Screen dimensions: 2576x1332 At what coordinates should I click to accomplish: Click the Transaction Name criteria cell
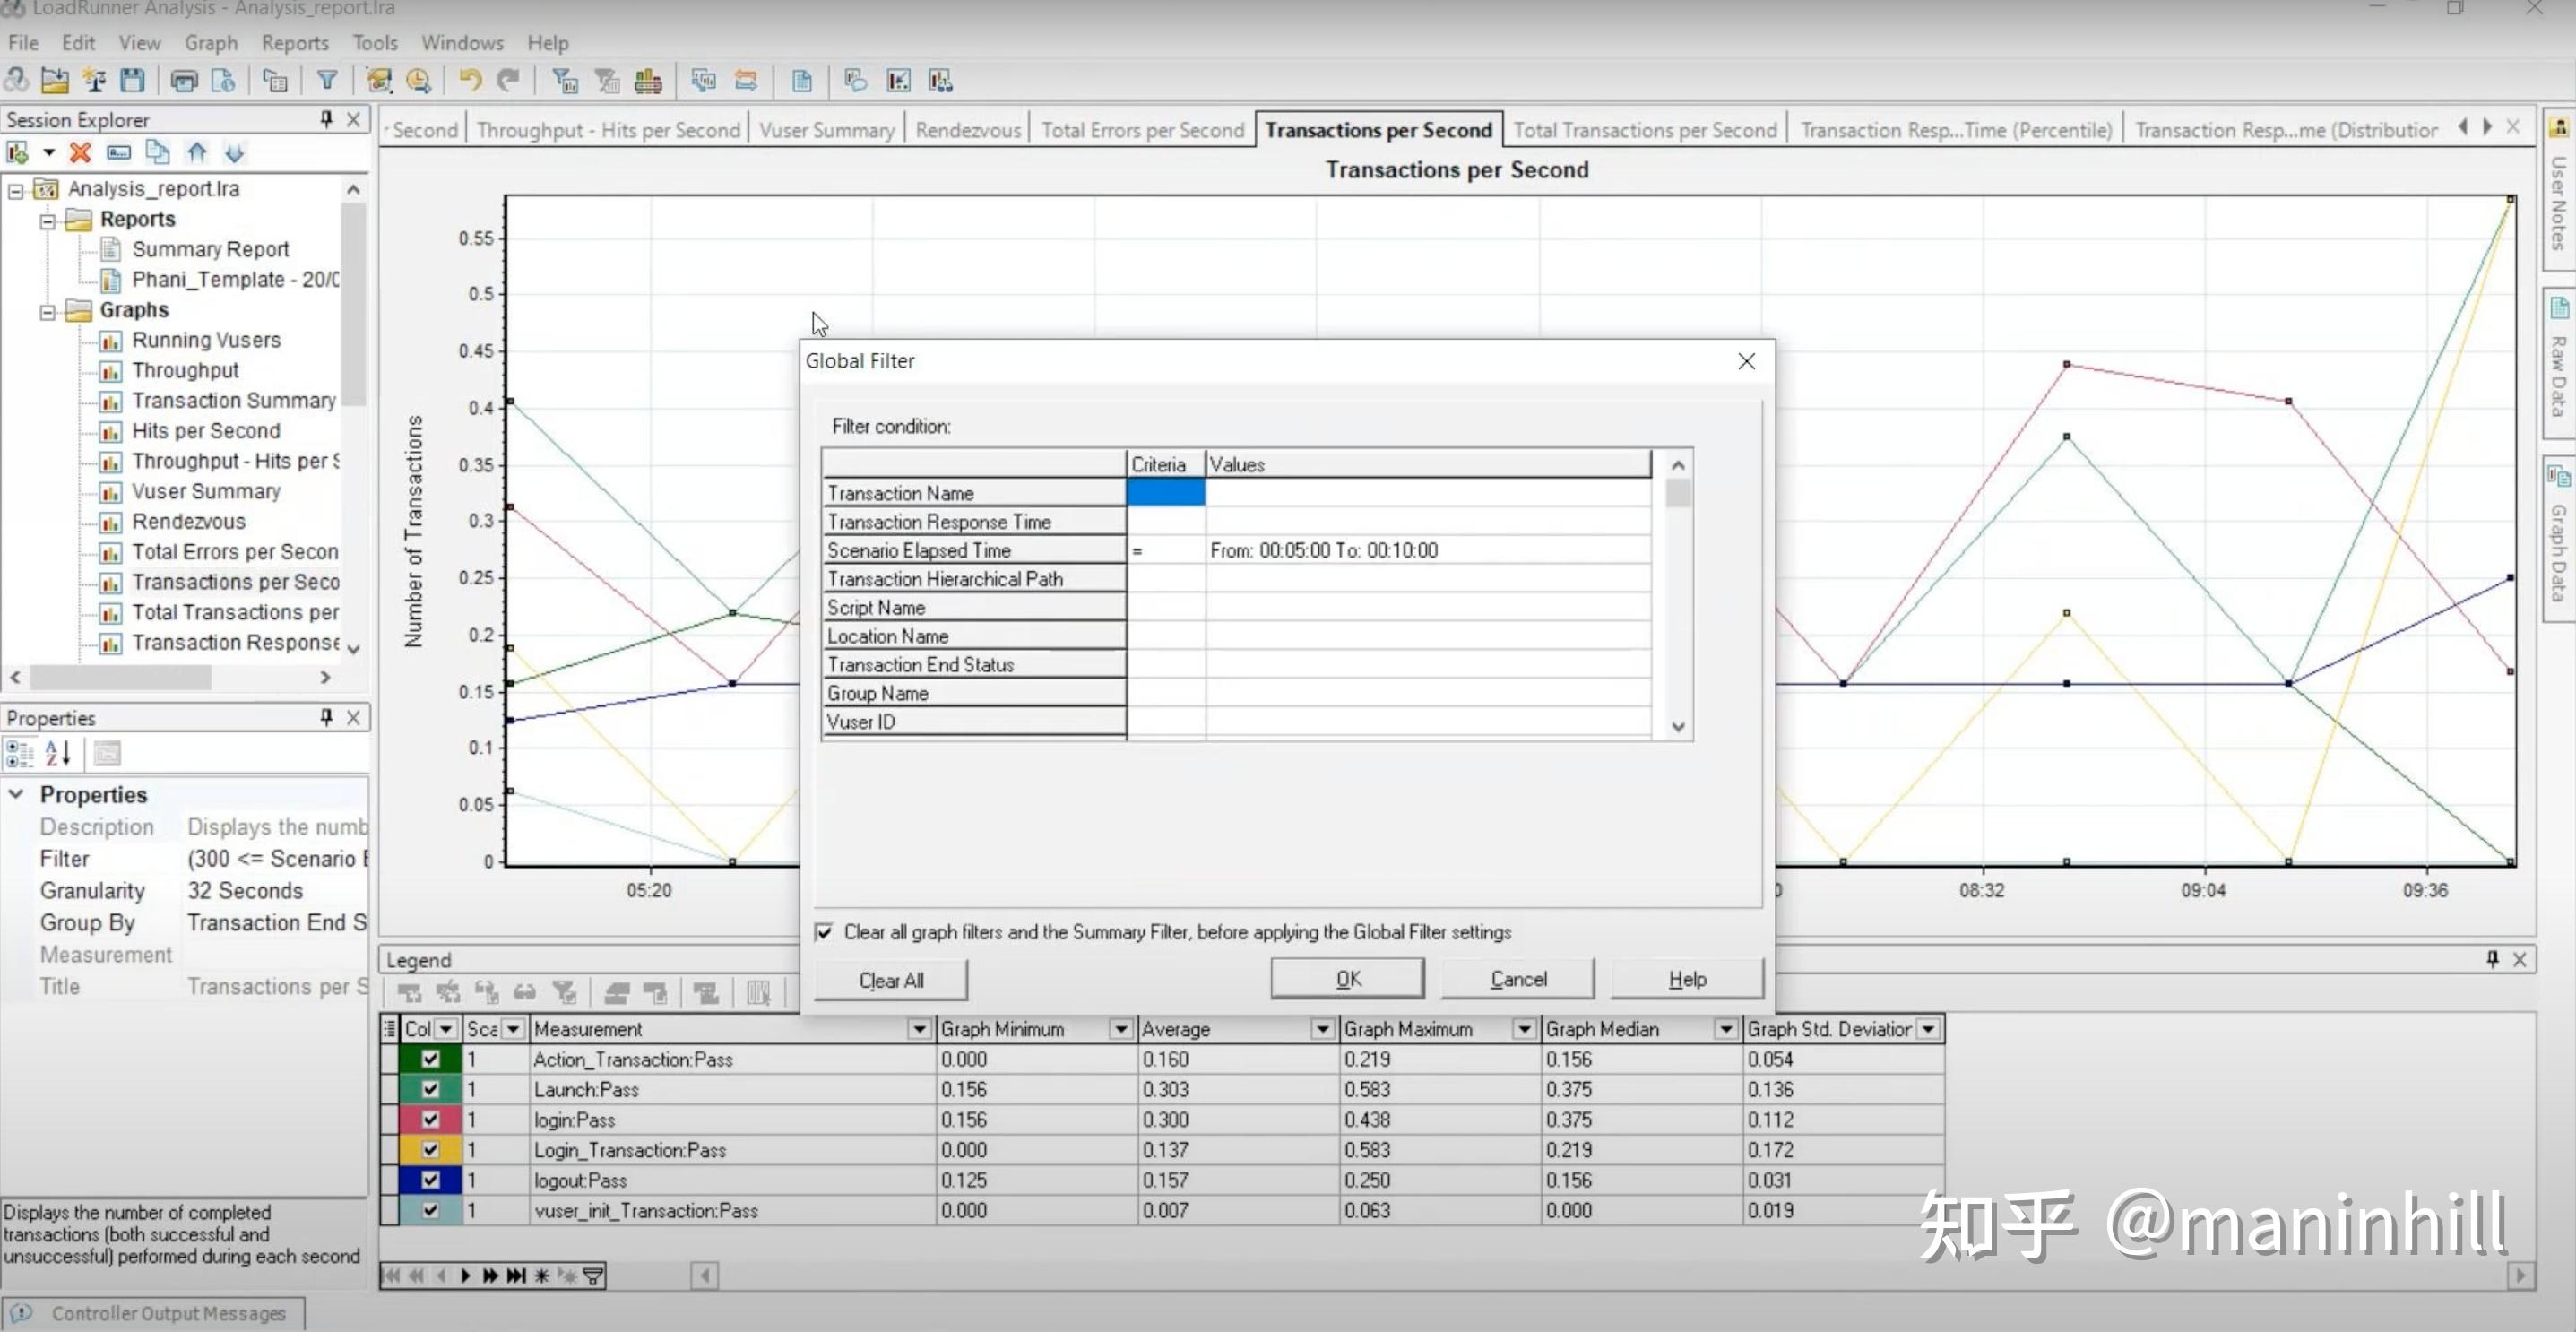tap(1165, 493)
